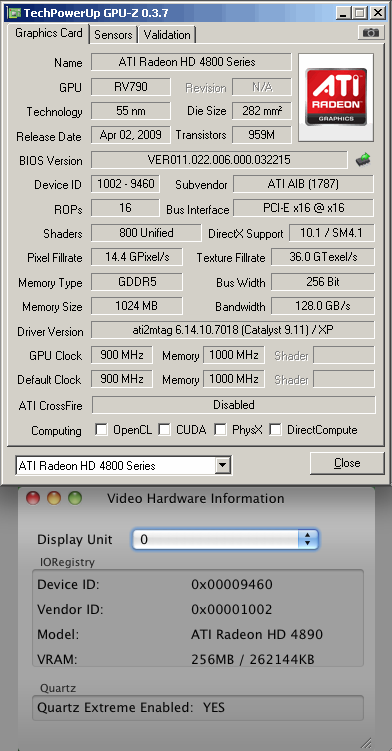Click the BIOS save chip icon

[x=363, y=160]
